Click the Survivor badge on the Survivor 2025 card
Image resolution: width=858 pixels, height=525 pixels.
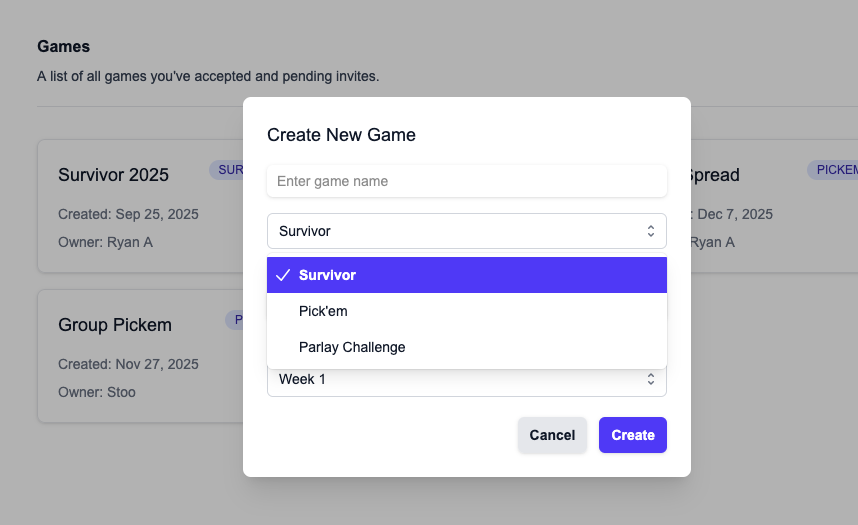click(228, 170)
